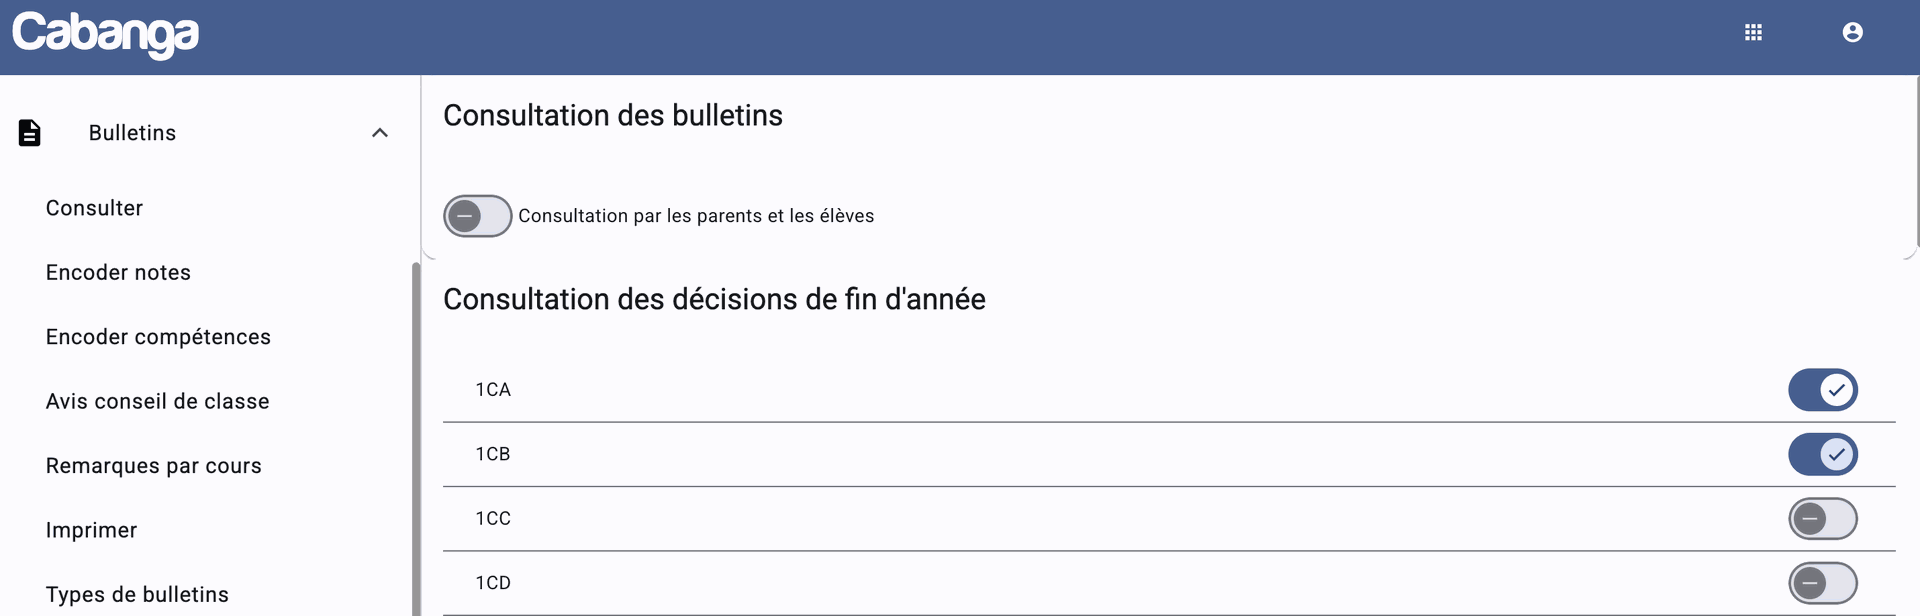Open Avis conseil de classe
Image resolution: width=1920 pixels, height=616 pixels.
point(157,401)
